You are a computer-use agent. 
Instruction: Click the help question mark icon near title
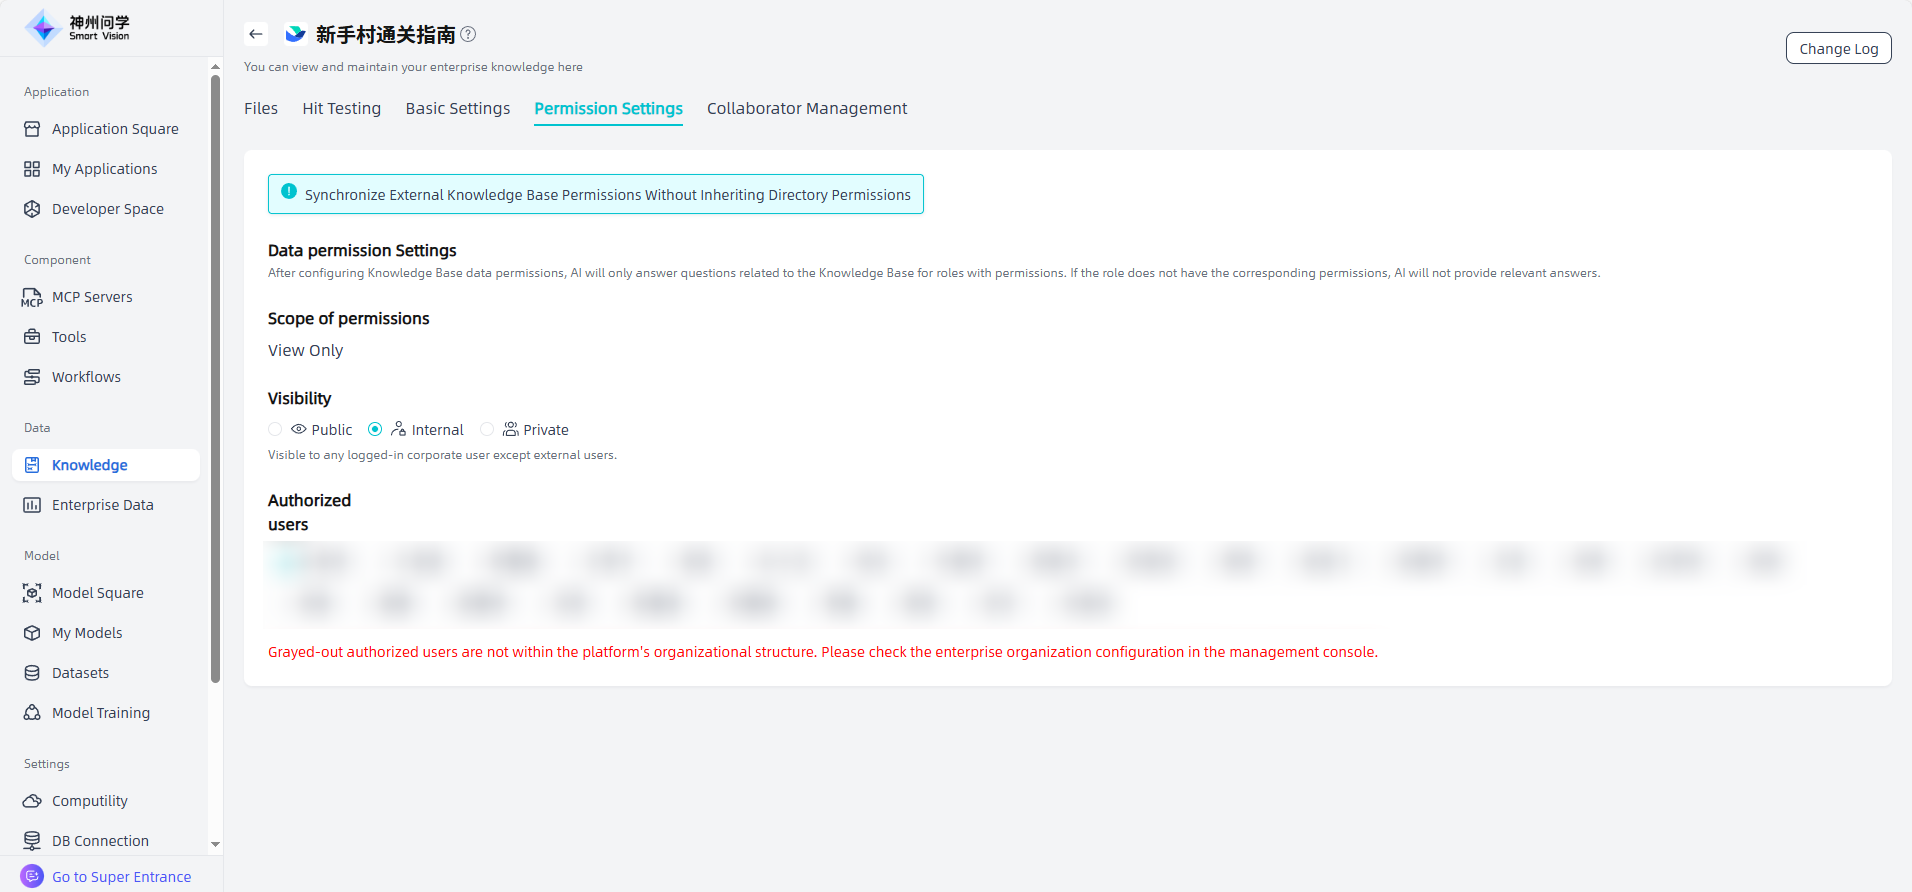tap(468, 34)
